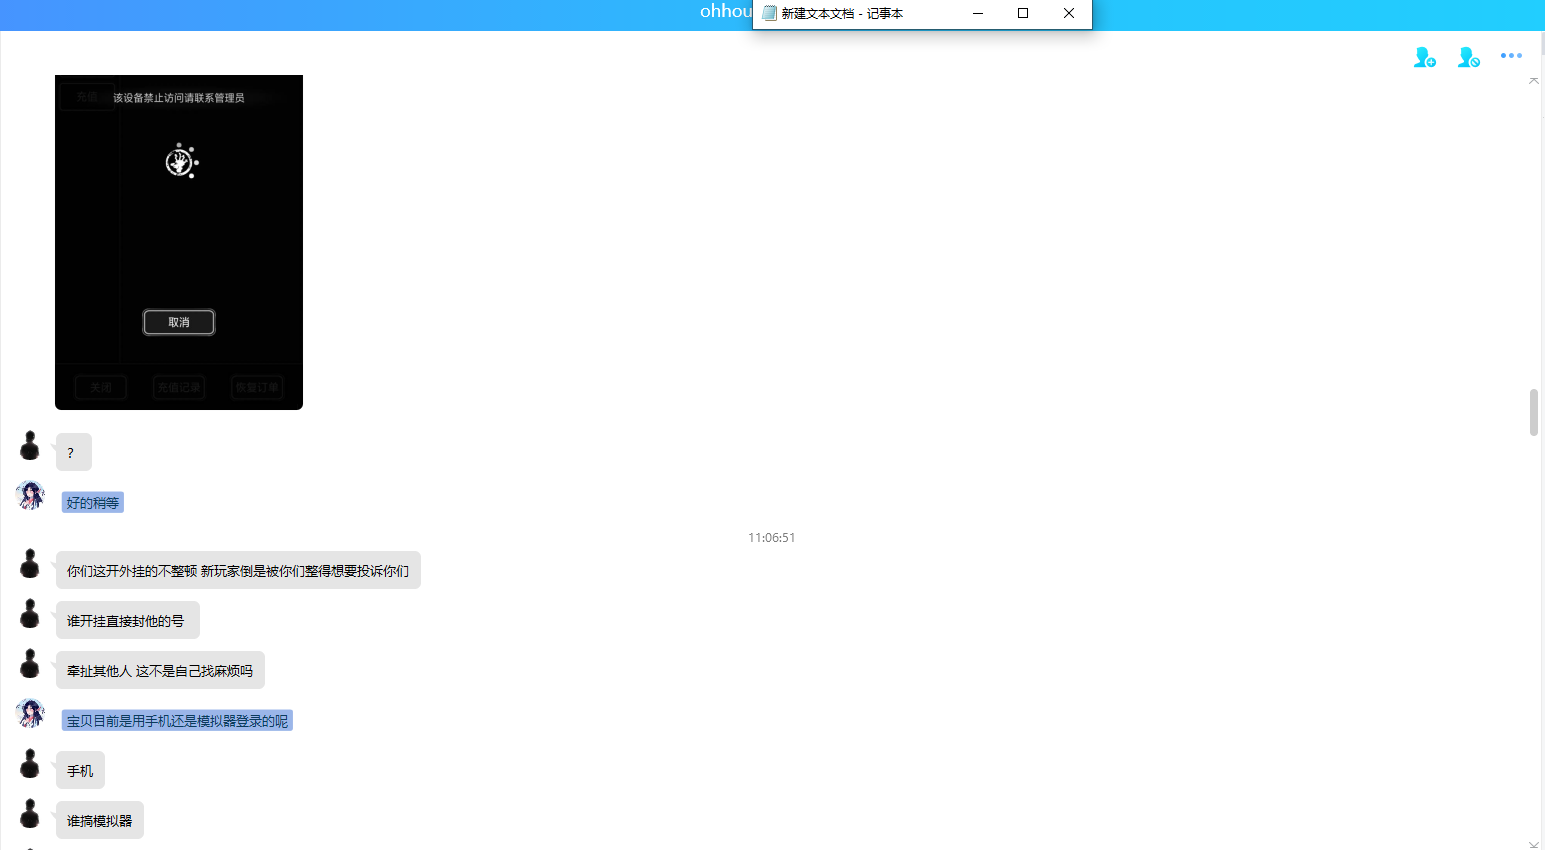Select message 谁开挂直接封他的号
1545x850 pixels.
click(x=128, y=620)
